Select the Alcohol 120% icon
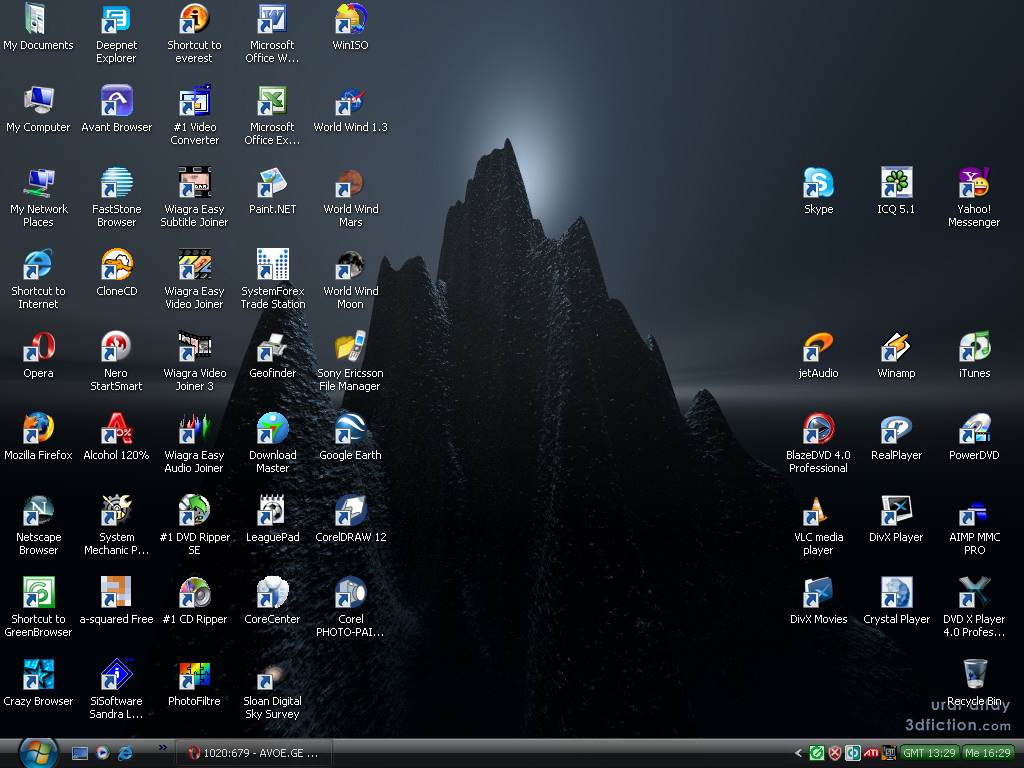The width and height of the screenshot is (1024, 768). (x=116, y=428)
